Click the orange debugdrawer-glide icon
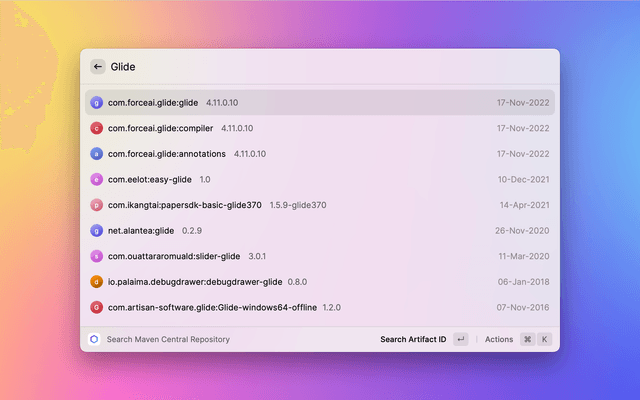640x400 pixels. click(x=97, y=282)
